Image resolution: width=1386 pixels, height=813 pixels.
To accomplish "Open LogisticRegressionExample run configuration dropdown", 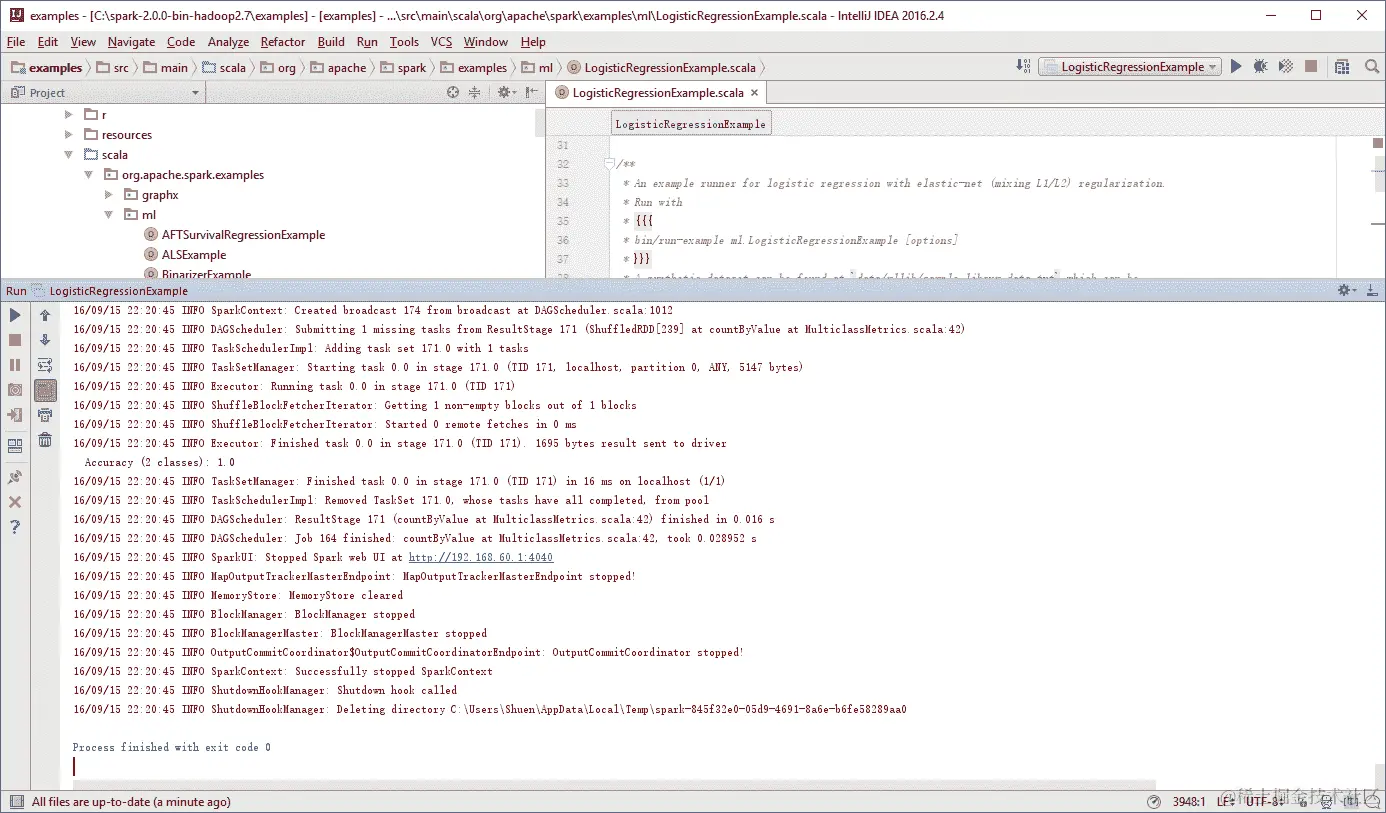I will [1131, 67].
